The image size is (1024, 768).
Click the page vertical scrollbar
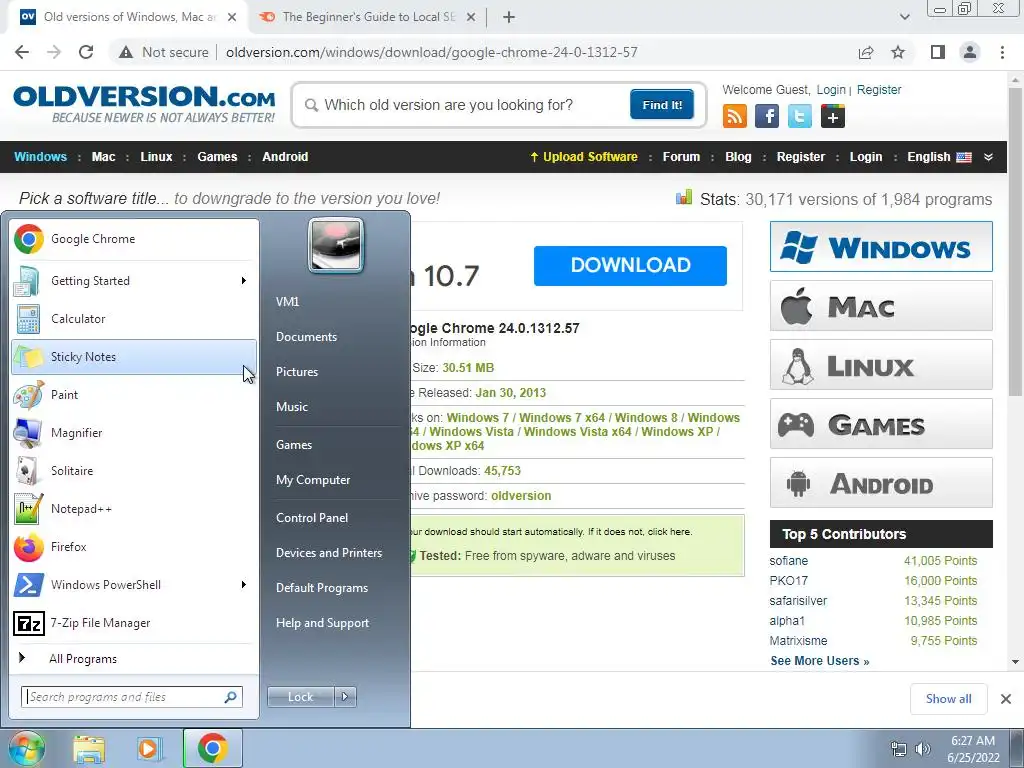pyautogui.click(x=1015, y=242)
